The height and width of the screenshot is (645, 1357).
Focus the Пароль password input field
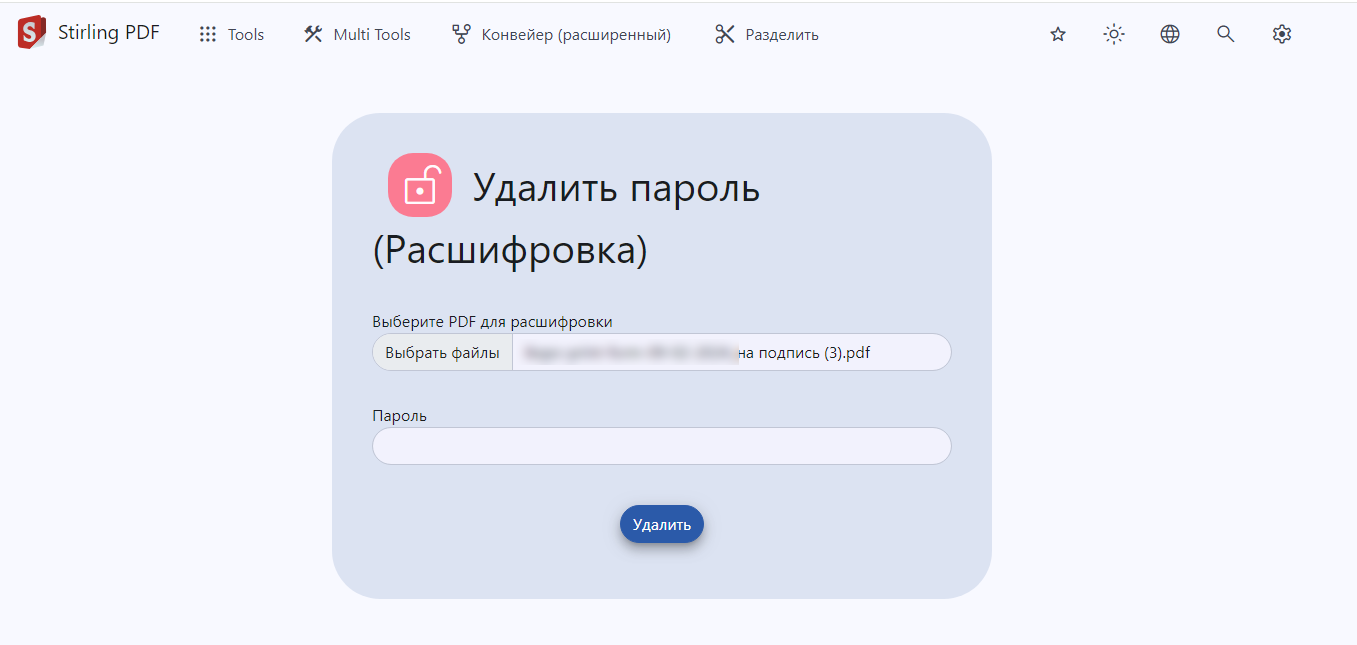(x=662, y=446)
